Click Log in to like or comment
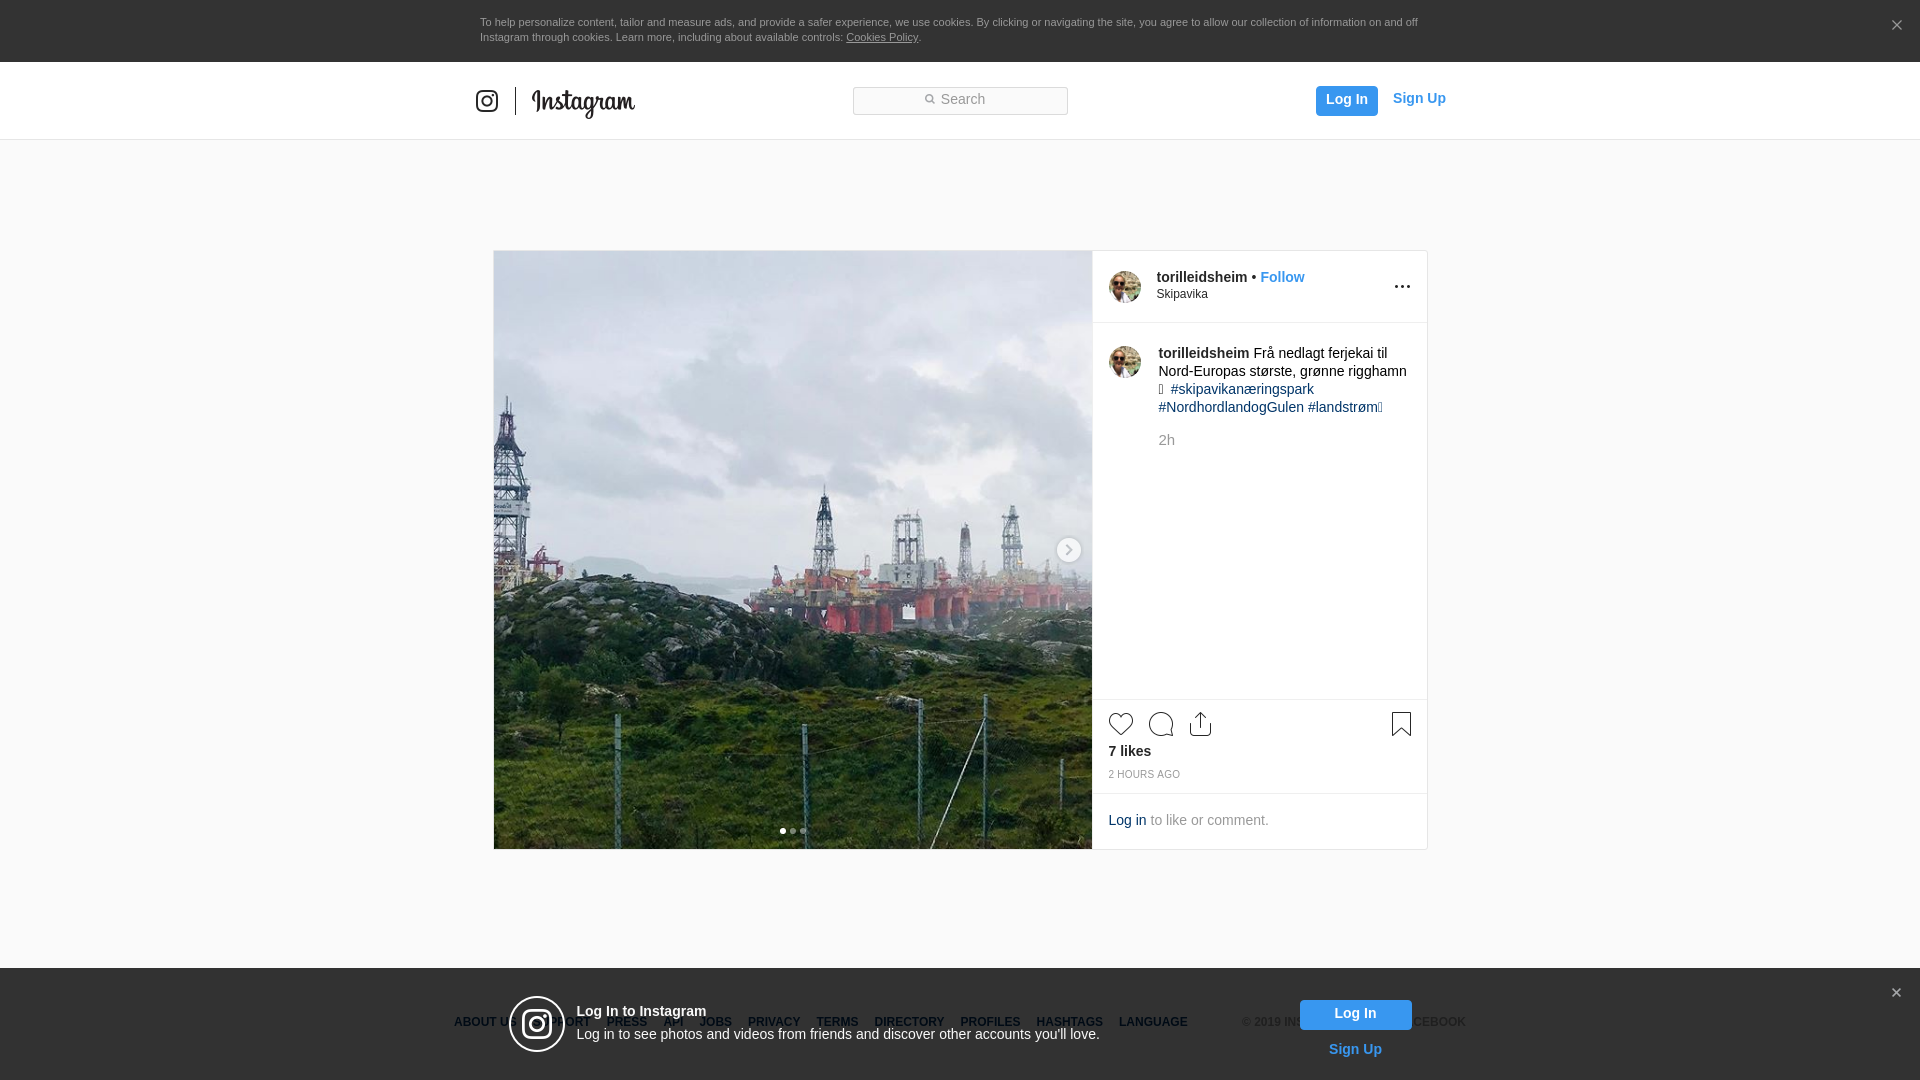This screenshot has width=1920, height=1080. (x=1127, y=820)
